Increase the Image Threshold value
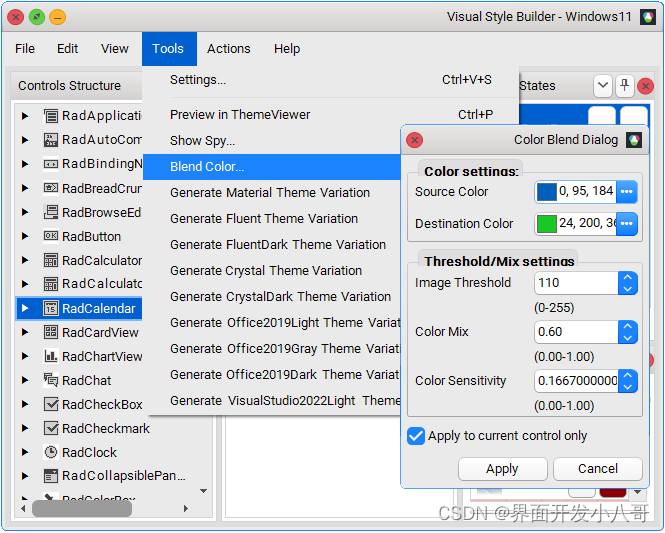Image resolution: width=665 pixels, height=533 pixels. point(628,278)
